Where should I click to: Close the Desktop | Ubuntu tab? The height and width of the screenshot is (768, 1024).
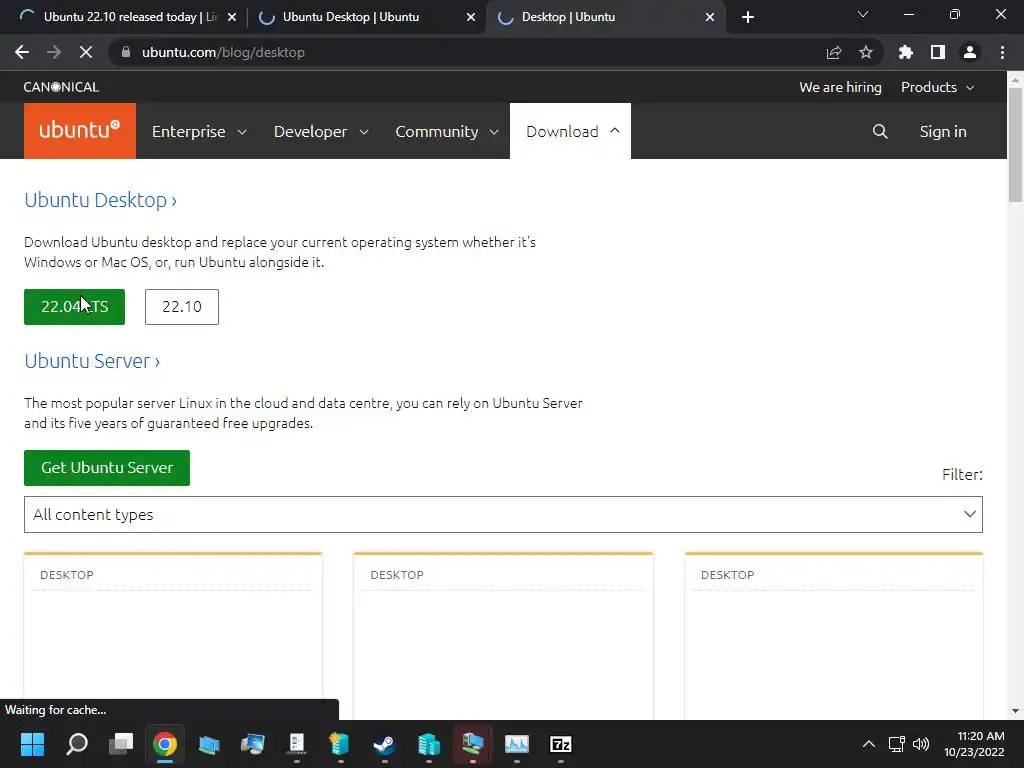click(710, 17)
